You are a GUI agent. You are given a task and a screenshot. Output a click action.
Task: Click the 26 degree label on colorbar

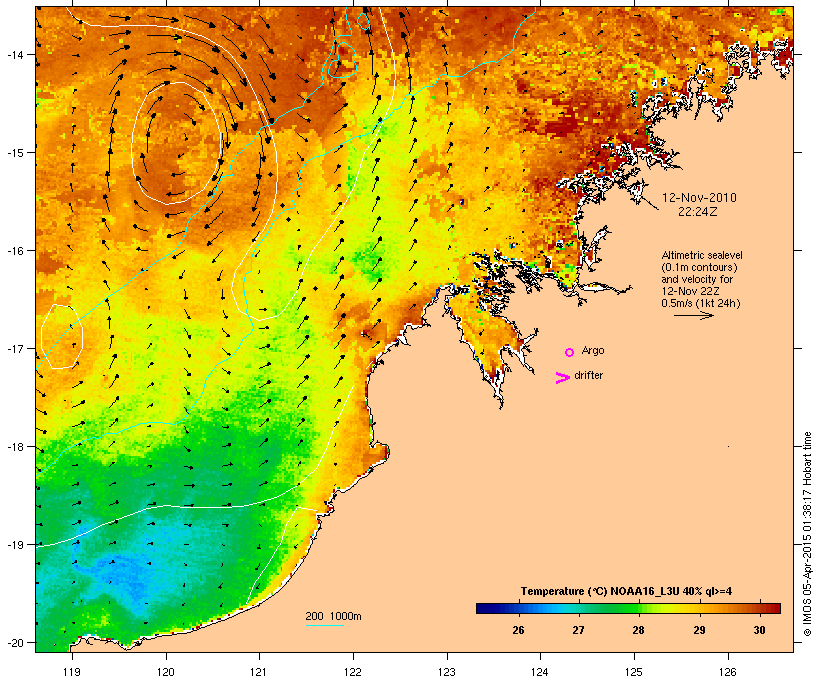pyautogui.click(x=518, y=630)
